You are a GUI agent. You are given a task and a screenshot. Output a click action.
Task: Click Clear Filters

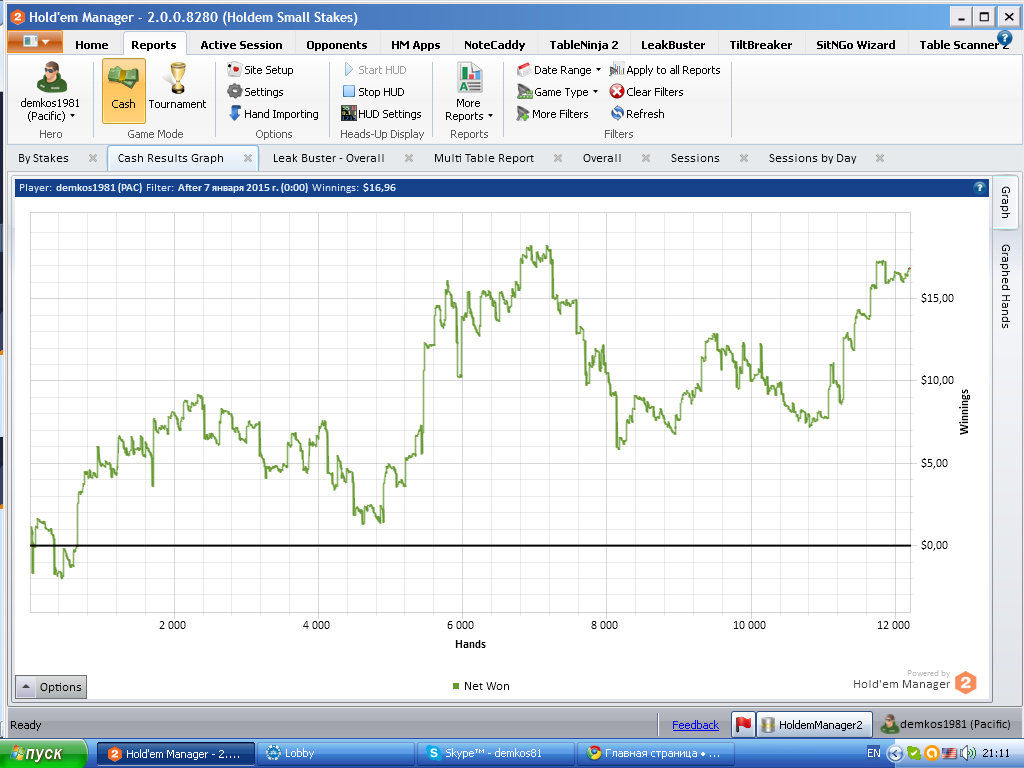(647, 91)
